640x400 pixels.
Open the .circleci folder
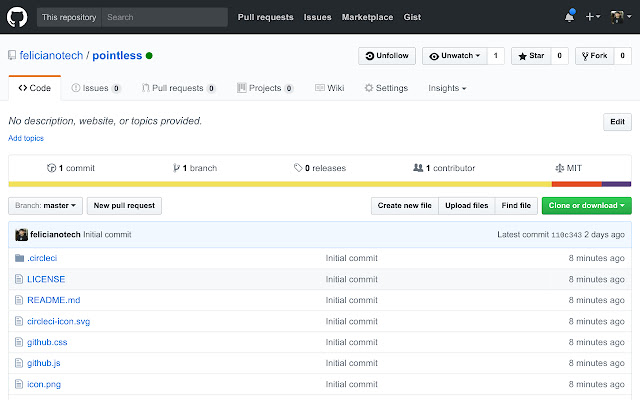(42, 258)
